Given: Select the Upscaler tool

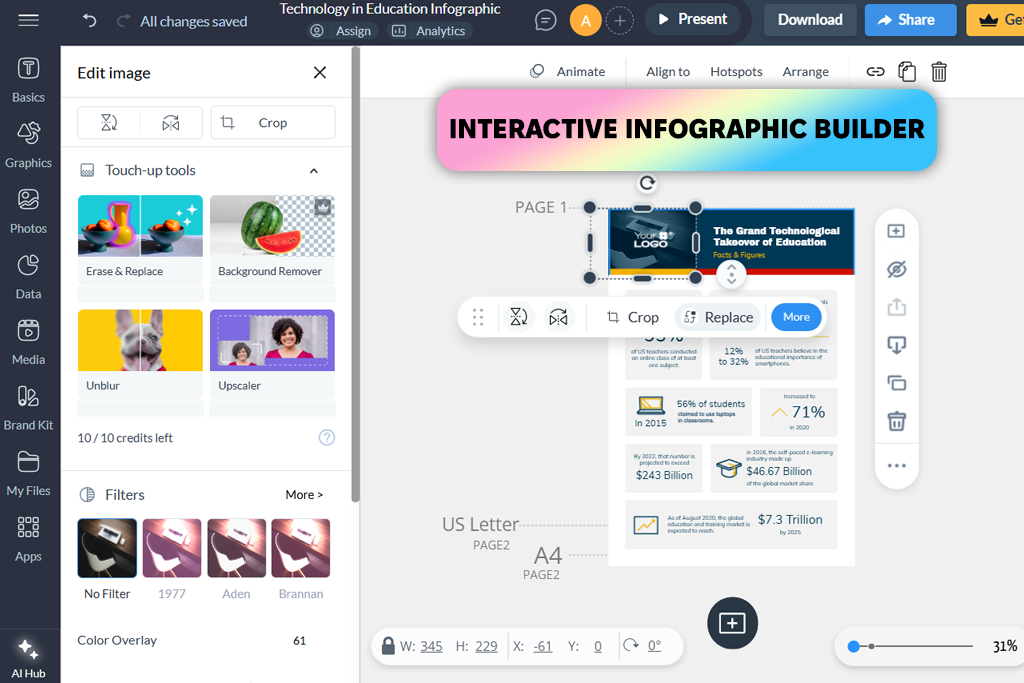Looking at the screenshot, I should pyautogui.click(x=272, y=354).
